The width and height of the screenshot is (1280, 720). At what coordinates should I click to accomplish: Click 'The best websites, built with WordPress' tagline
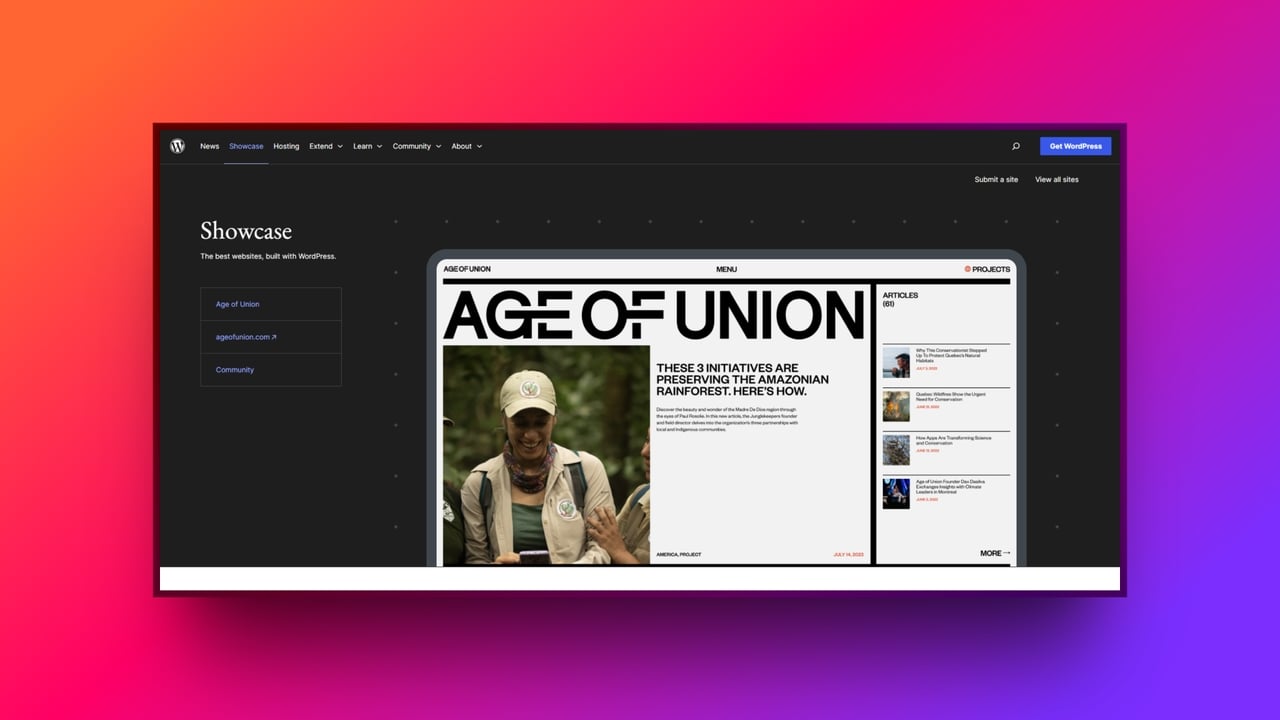pyautogui.click(x=268, y=256)
